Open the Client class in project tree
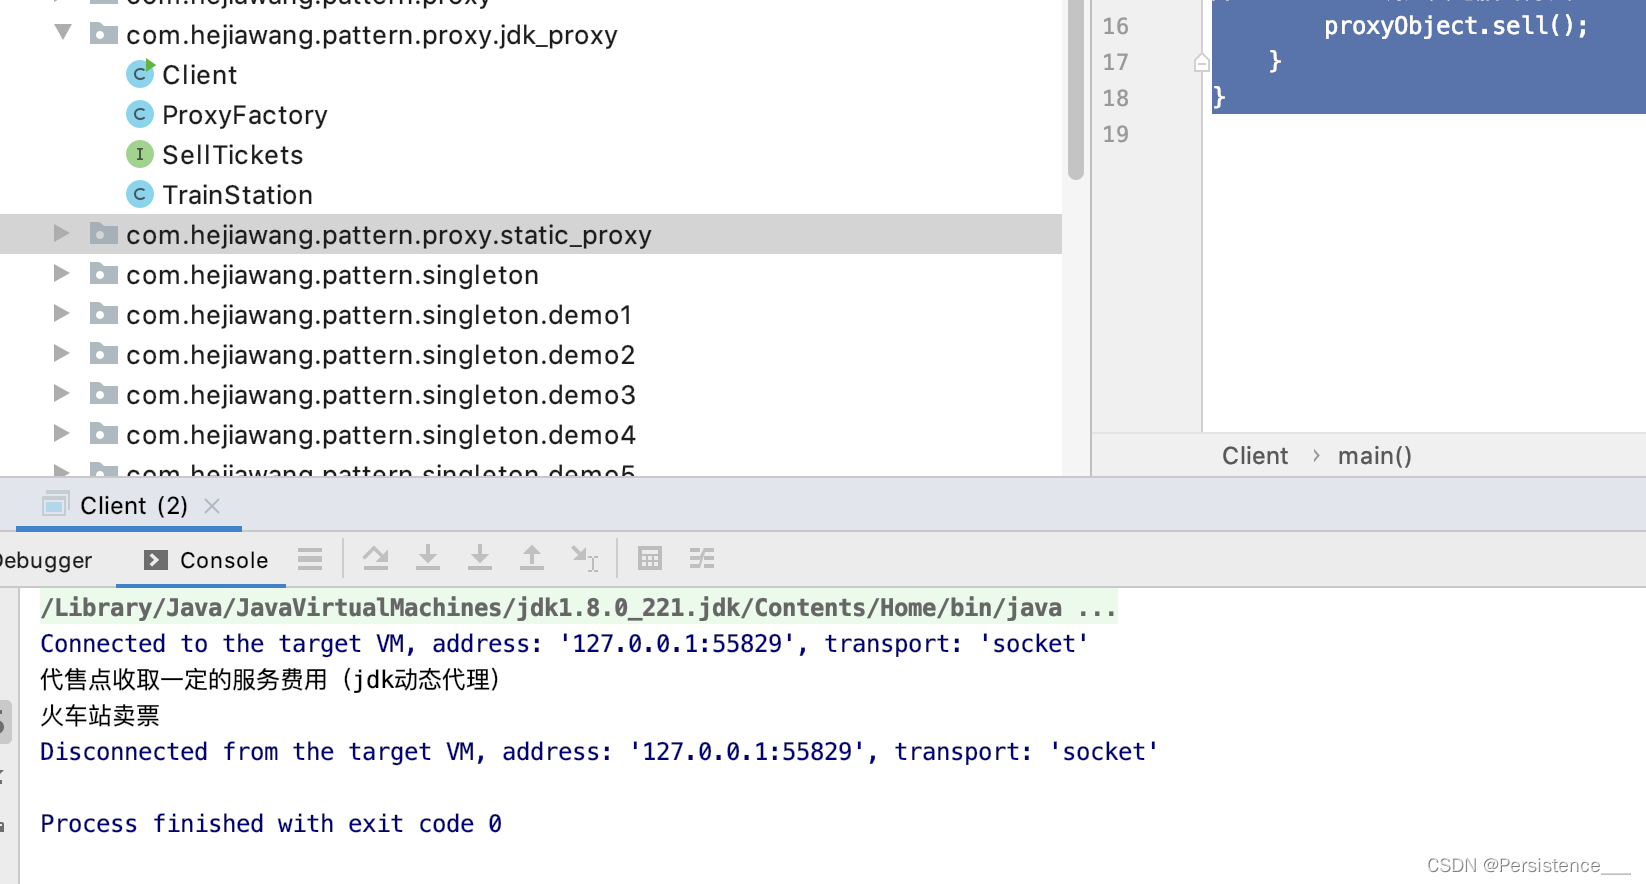The width and height of the screenshot is (1646, 884). (x=200, y=75)
